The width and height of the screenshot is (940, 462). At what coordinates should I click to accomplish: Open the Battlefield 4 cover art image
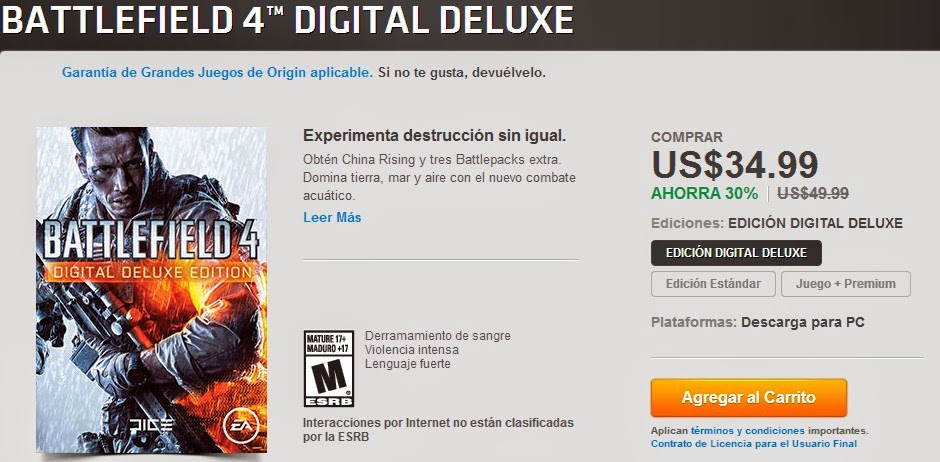click(x=151, y=290)
